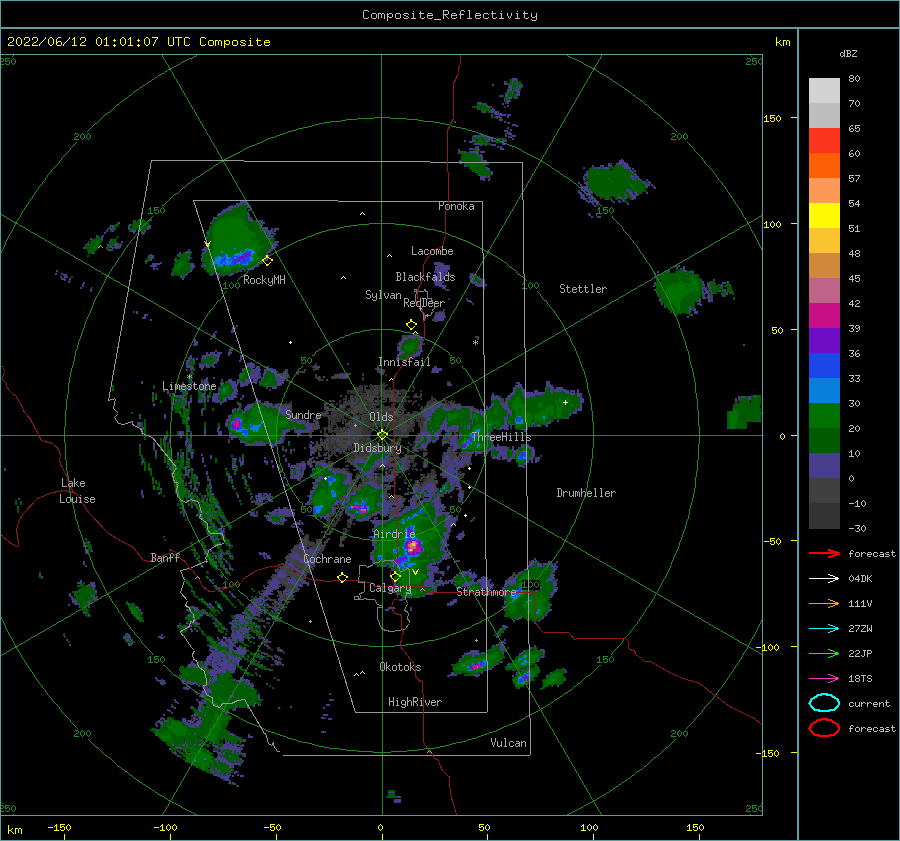
Task: Click the Composite_Reflectivity title
Action: click(450, 15)
